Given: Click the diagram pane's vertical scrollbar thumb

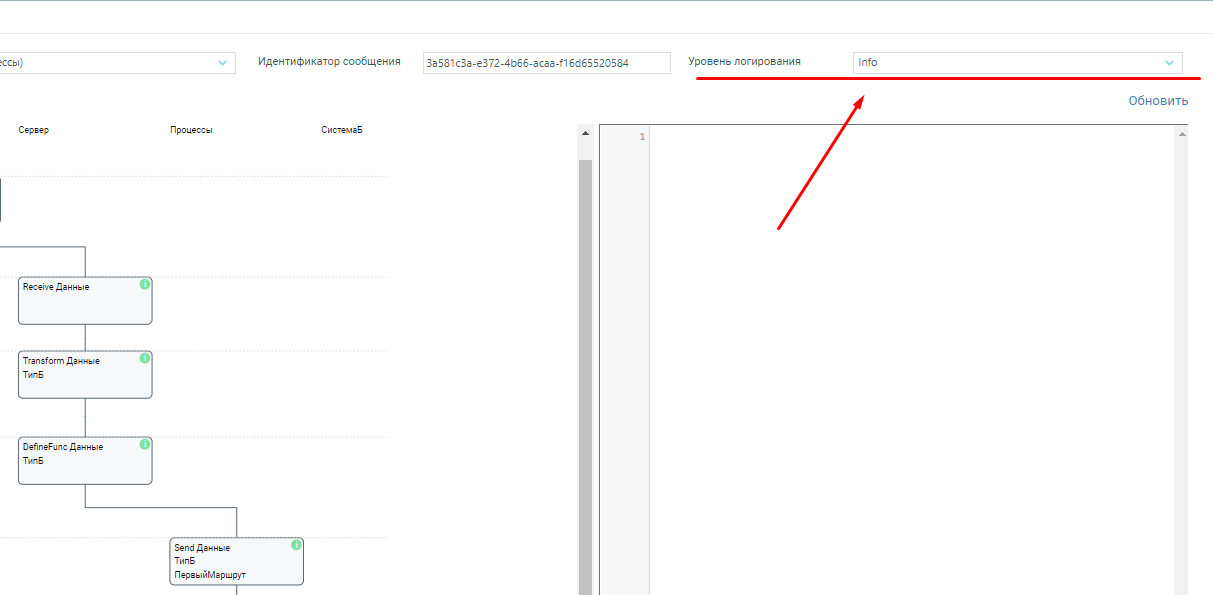Looking at the screenshot, I should (586, 370).
